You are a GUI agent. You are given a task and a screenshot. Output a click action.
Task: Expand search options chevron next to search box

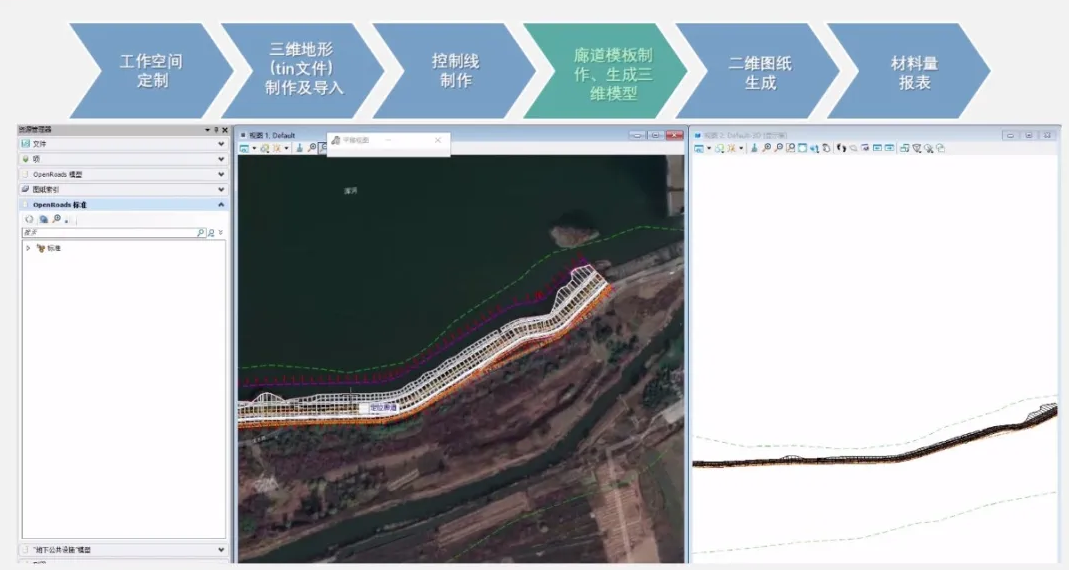click(220, 233)
